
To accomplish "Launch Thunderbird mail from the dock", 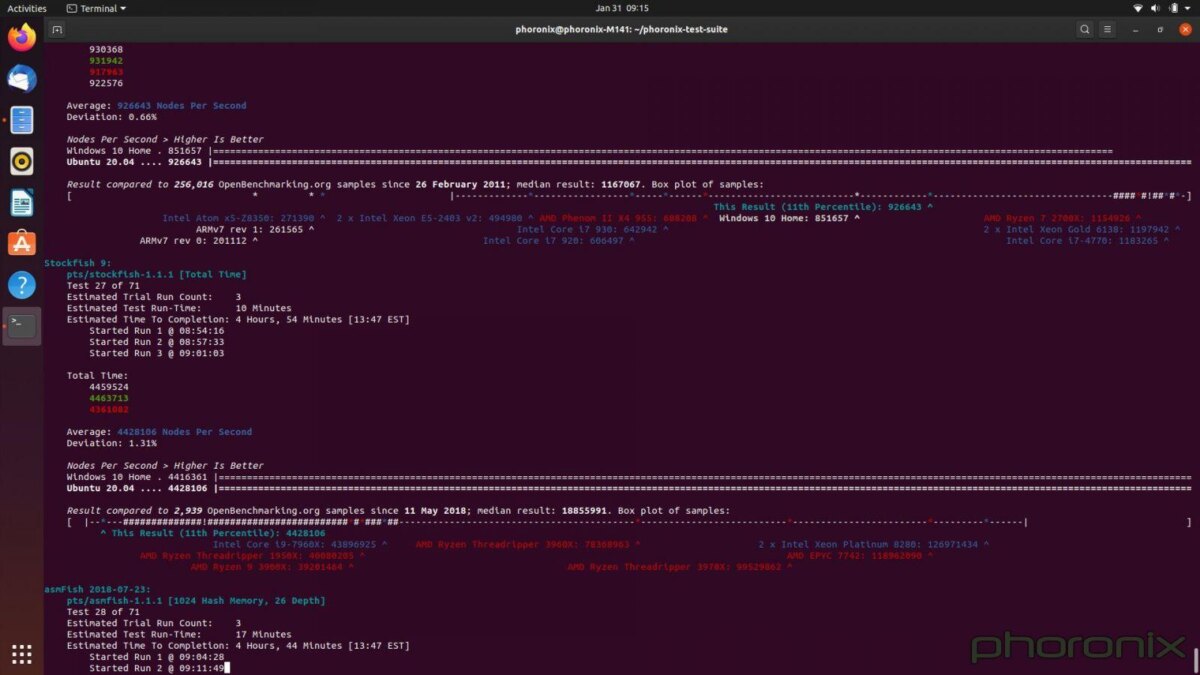I will pos(21,79).
